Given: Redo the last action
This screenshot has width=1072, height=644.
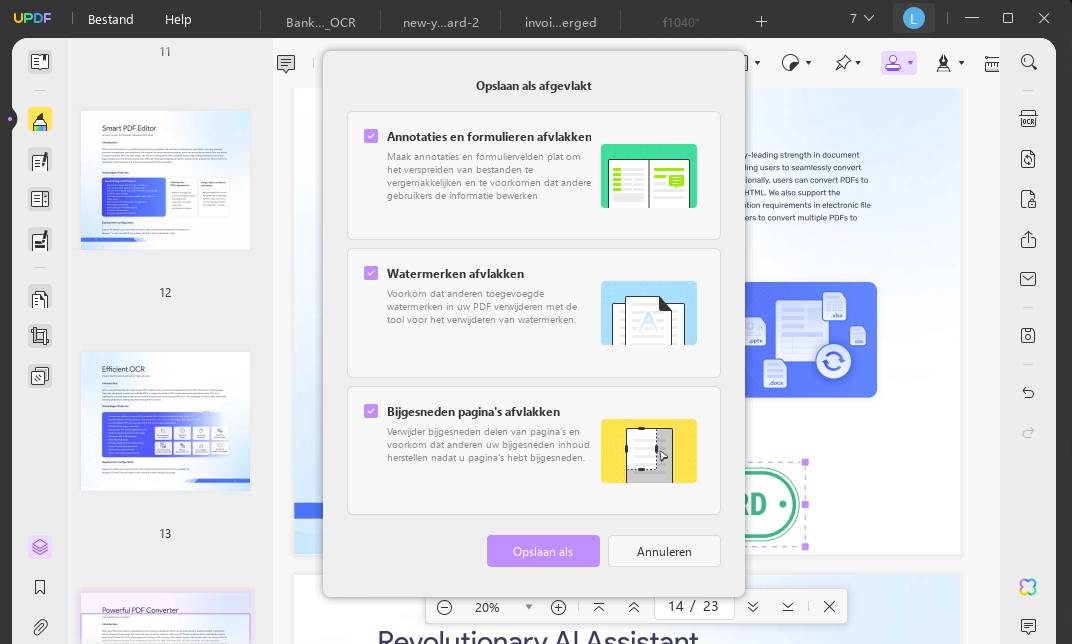Looking at the screenshot, I should pyautogui.click(x=1028, y=433).
